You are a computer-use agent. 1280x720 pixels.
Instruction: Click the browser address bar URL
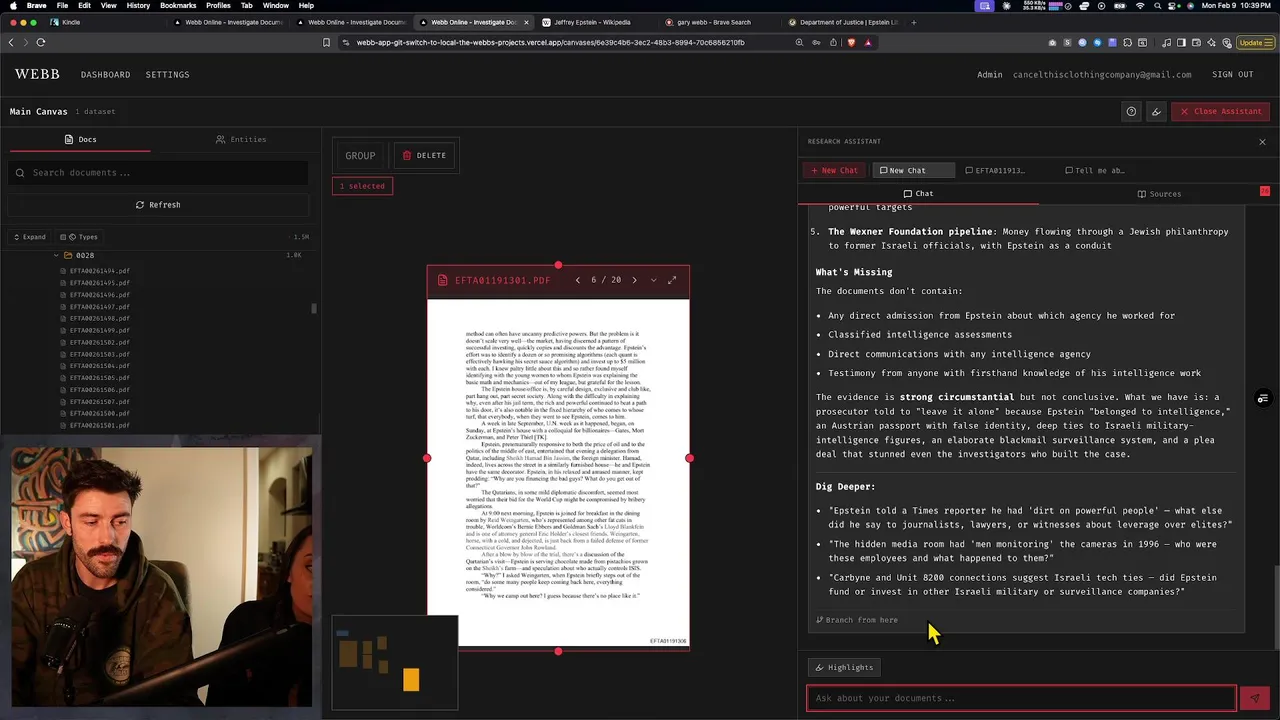coord(550,42)
